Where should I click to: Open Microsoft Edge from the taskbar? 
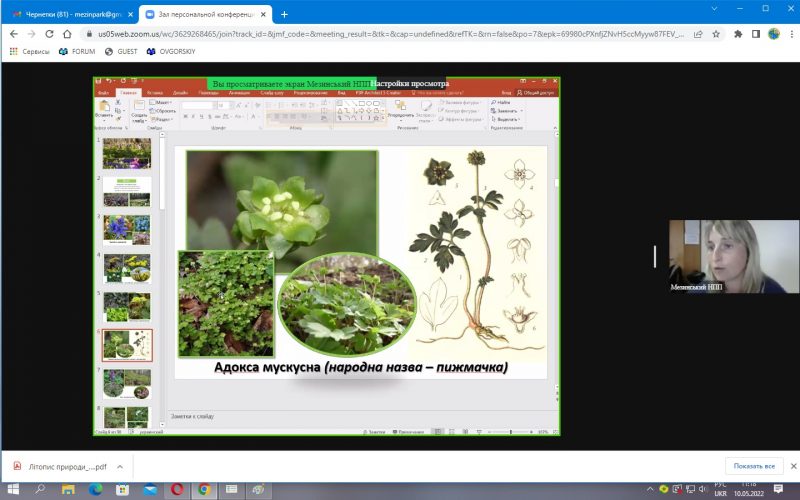click(96, 489)
